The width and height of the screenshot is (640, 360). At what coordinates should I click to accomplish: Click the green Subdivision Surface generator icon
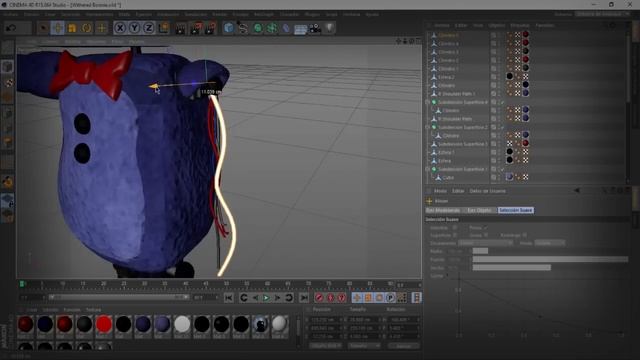(x=258, y=28)
